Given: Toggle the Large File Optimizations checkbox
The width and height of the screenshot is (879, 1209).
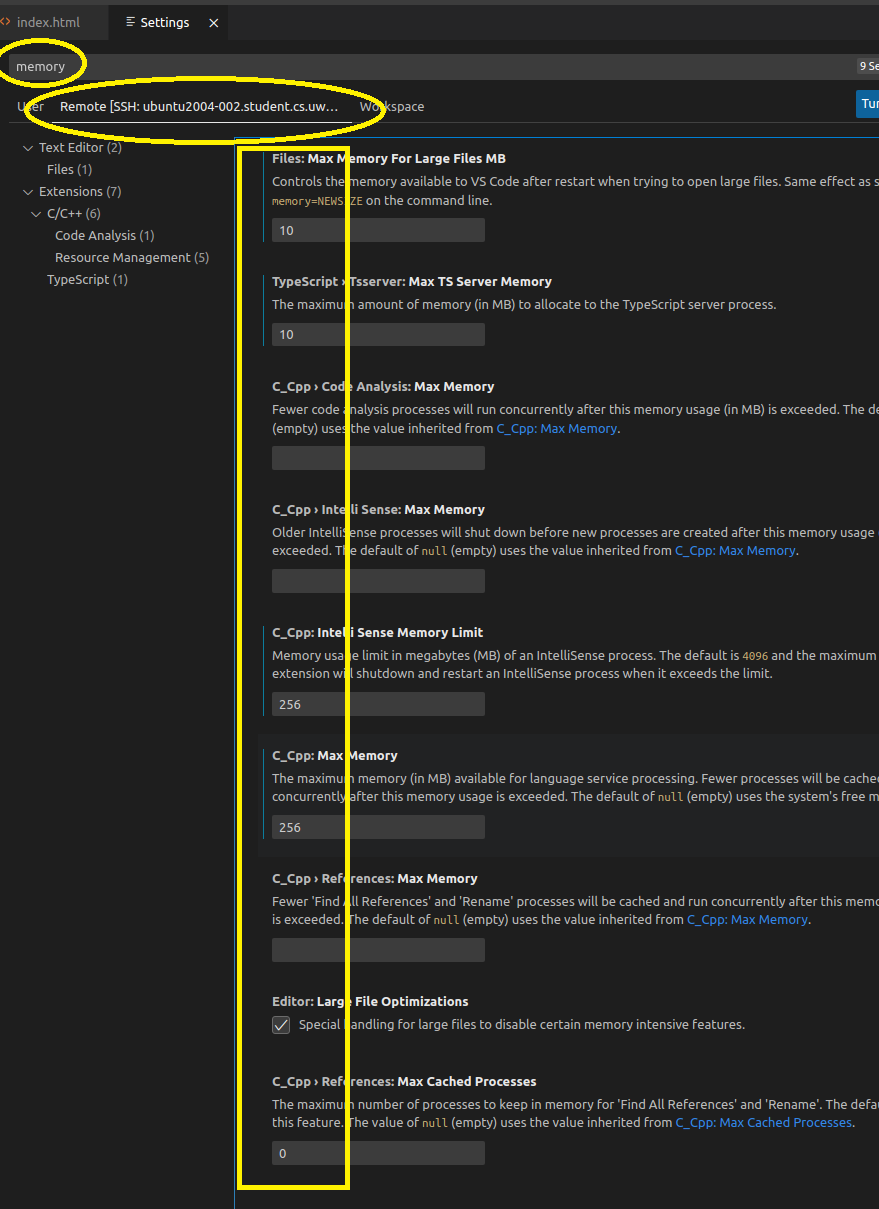Looking at the screenshot, I should (281, 1025).
